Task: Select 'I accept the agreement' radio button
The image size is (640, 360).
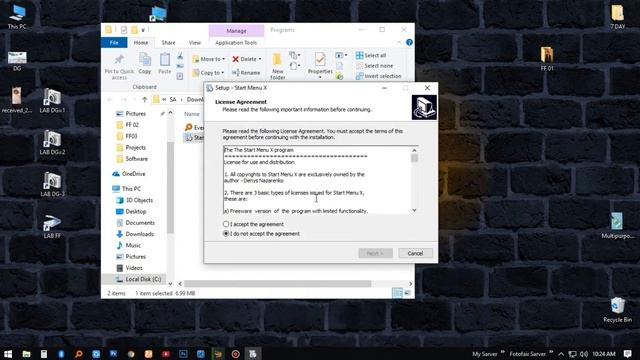Action: pyautogui.click(x=226, y=224)
